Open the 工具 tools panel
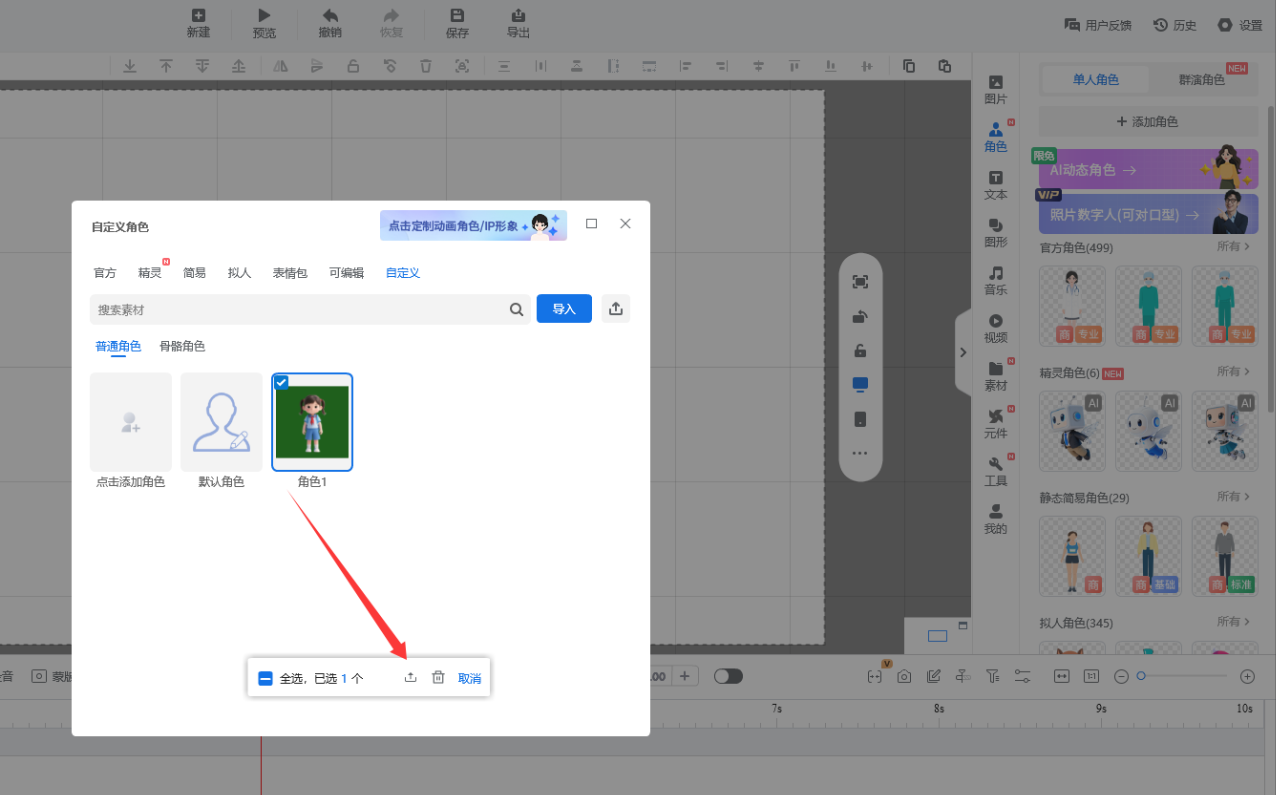This screenshot has height=795, width=1276. point(995,471)
